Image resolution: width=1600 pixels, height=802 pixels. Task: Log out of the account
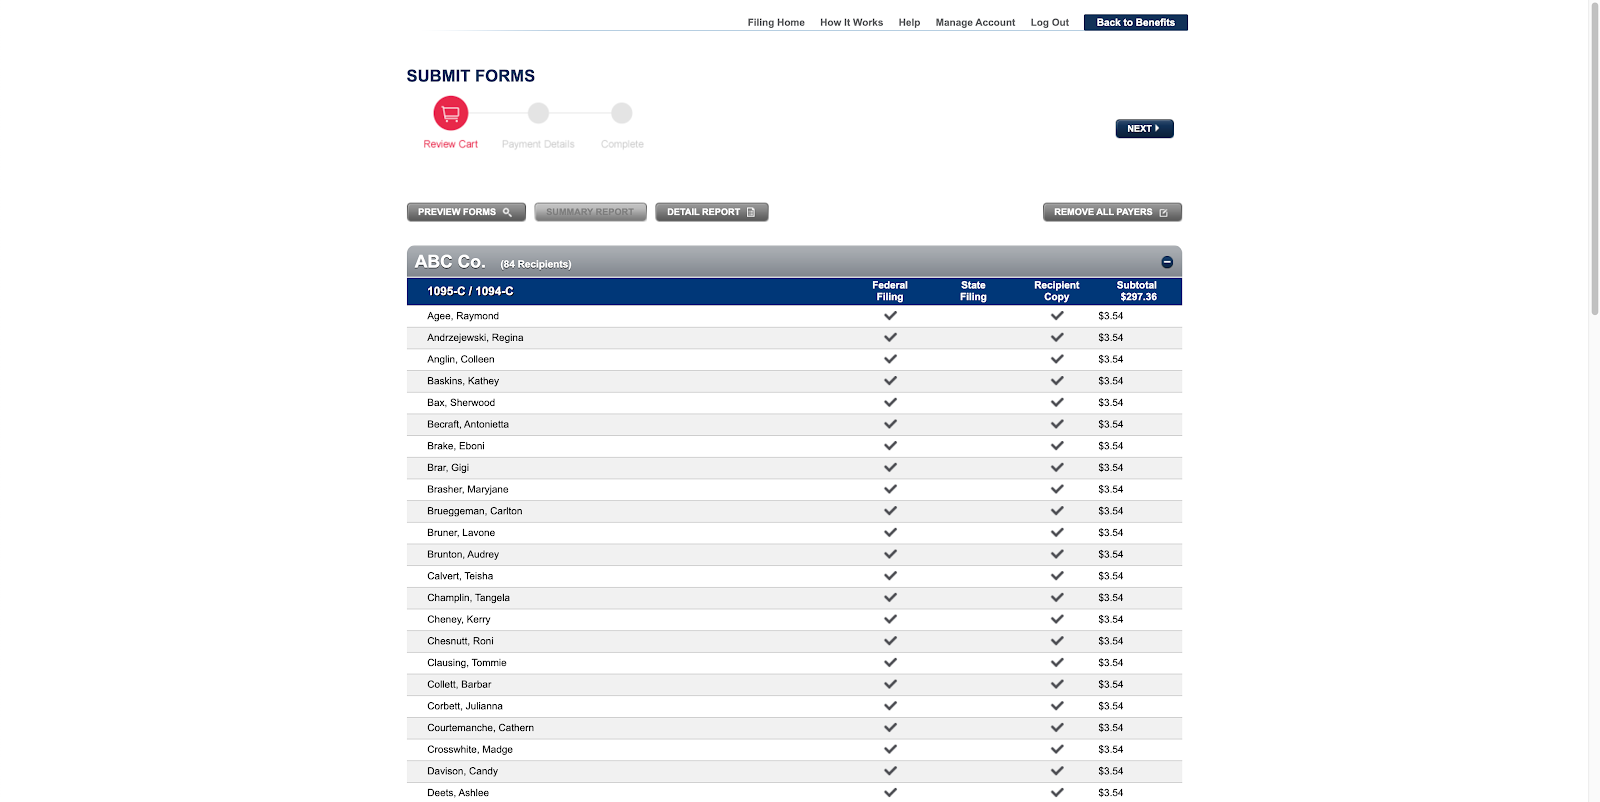click(1049, 22)
